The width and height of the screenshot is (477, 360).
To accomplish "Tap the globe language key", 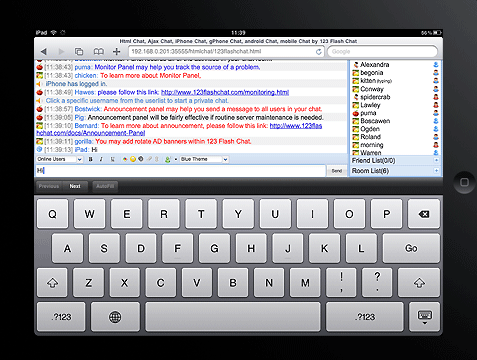I will (115, 317).
